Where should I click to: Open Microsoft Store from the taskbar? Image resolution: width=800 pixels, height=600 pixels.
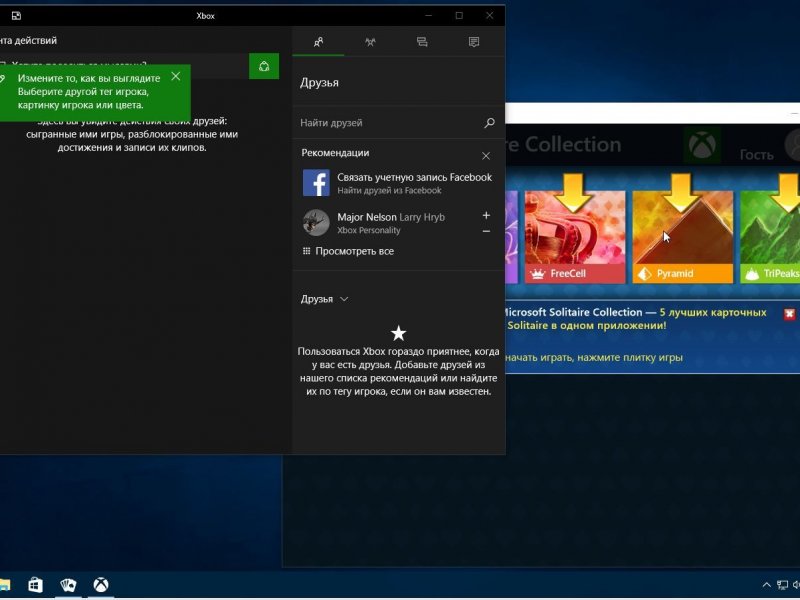tap(35, 585)
